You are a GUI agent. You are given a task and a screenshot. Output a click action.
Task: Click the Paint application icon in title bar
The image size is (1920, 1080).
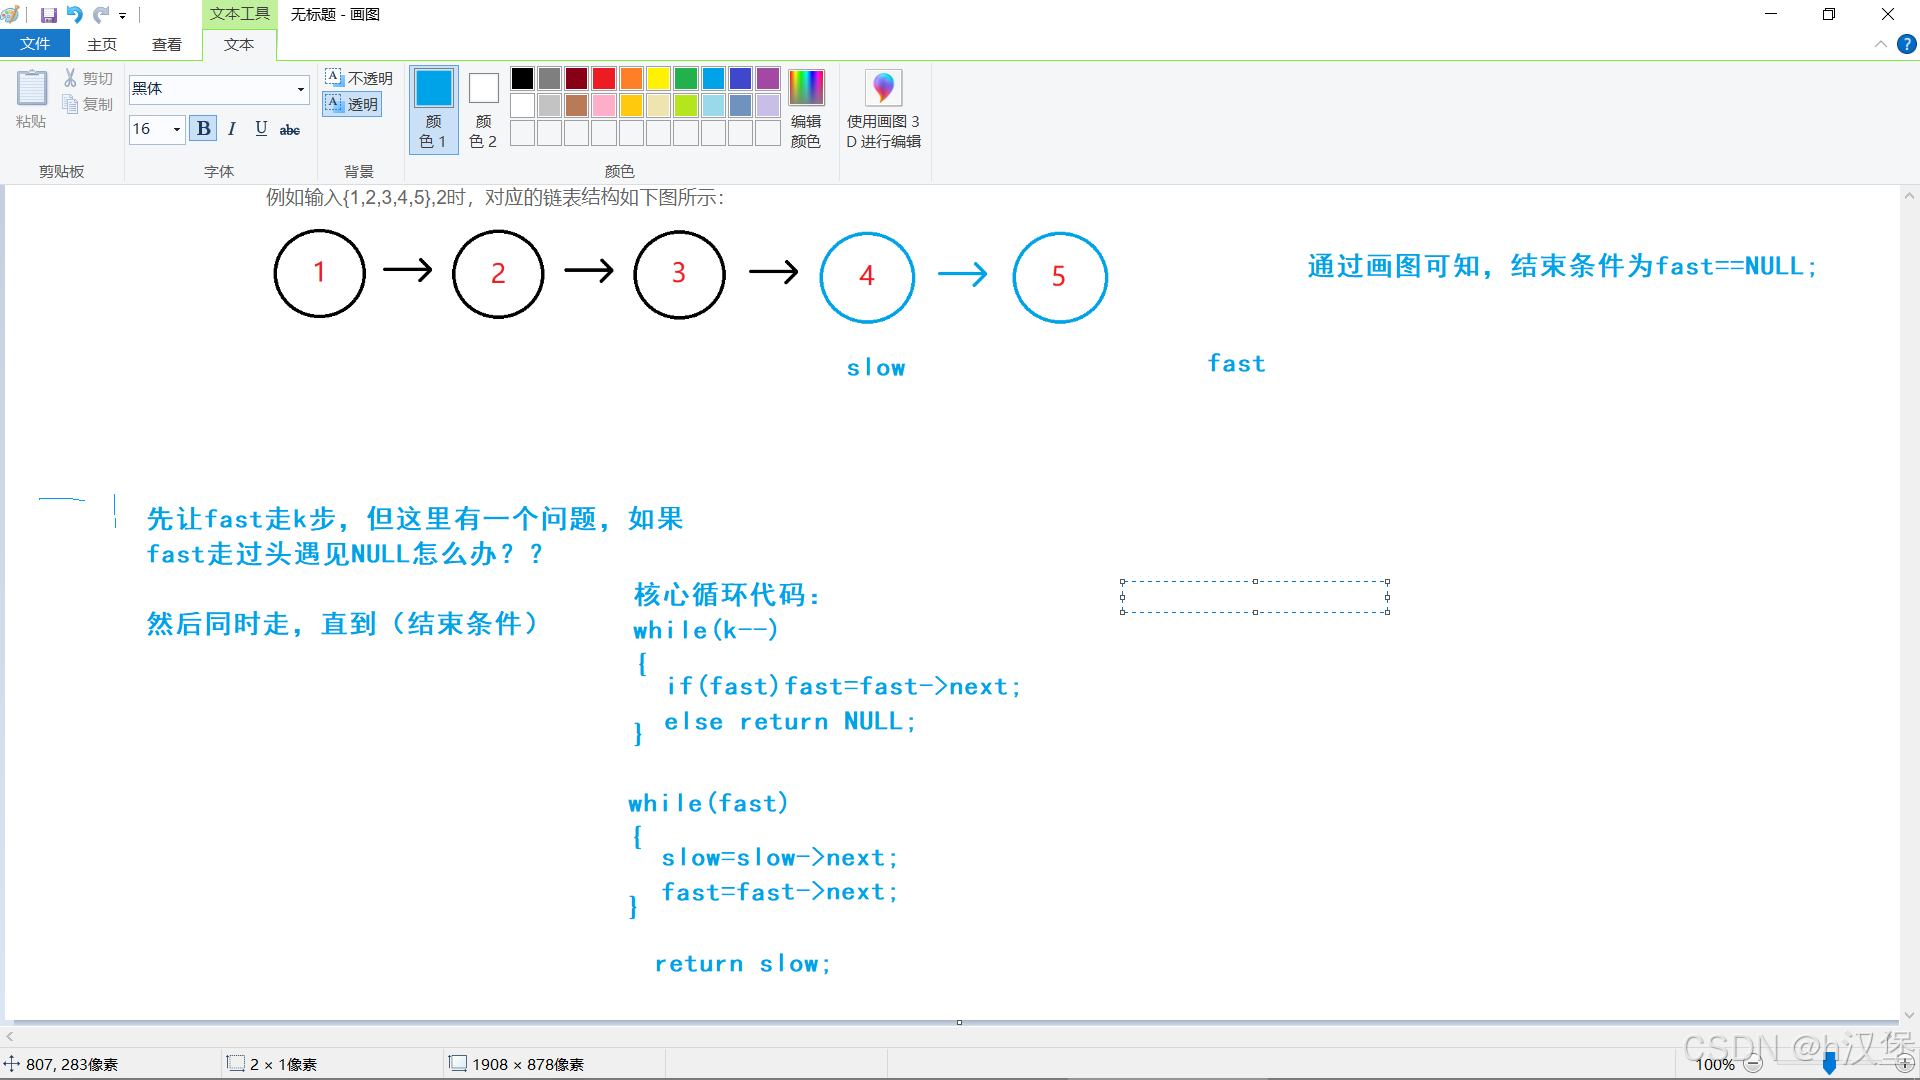(12, 15)
